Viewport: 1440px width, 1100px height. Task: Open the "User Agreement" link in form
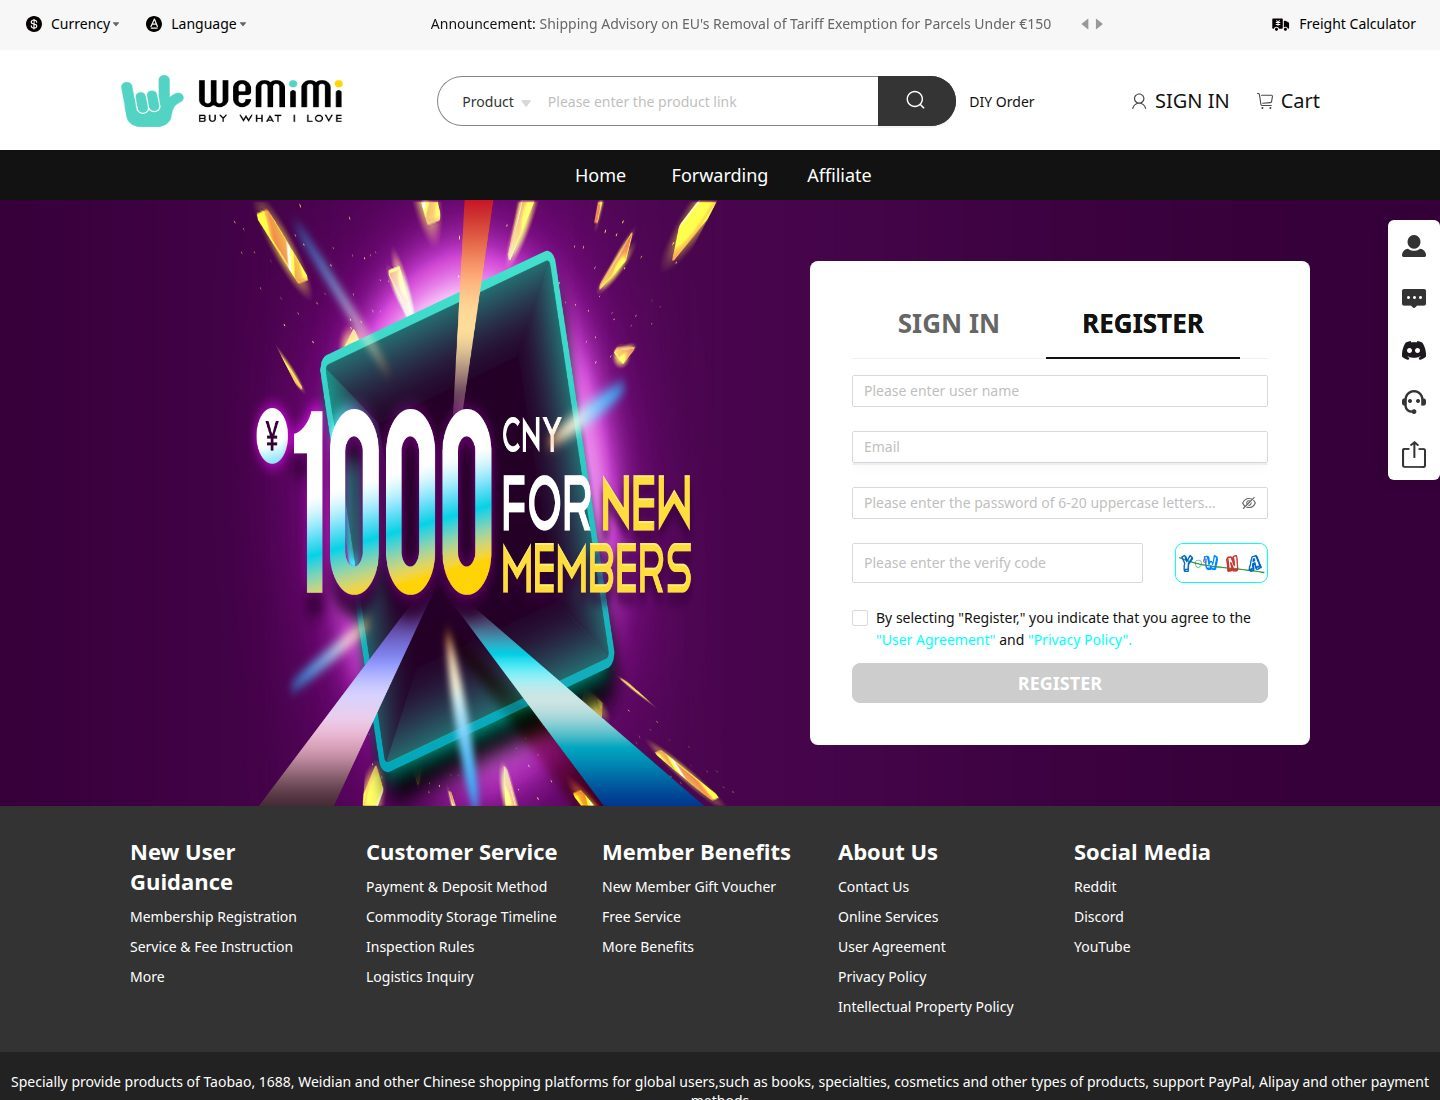point(936,640)
